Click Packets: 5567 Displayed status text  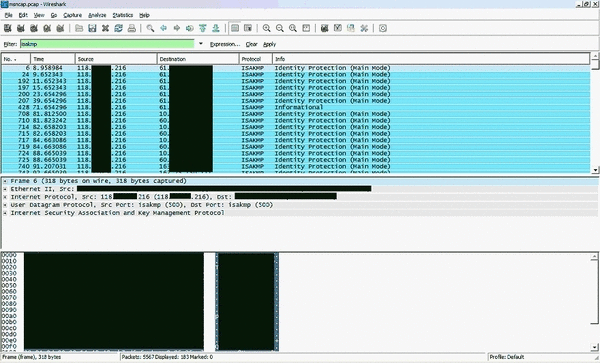coord(167,357)
